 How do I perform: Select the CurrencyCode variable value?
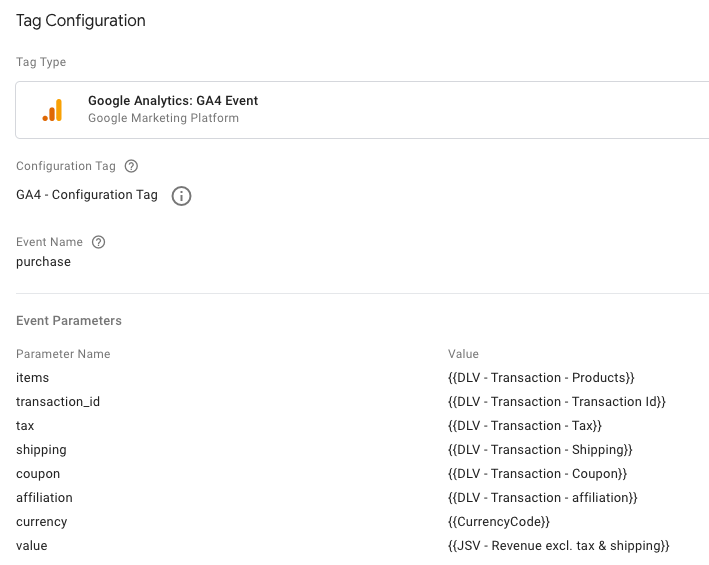coord(499,522)
